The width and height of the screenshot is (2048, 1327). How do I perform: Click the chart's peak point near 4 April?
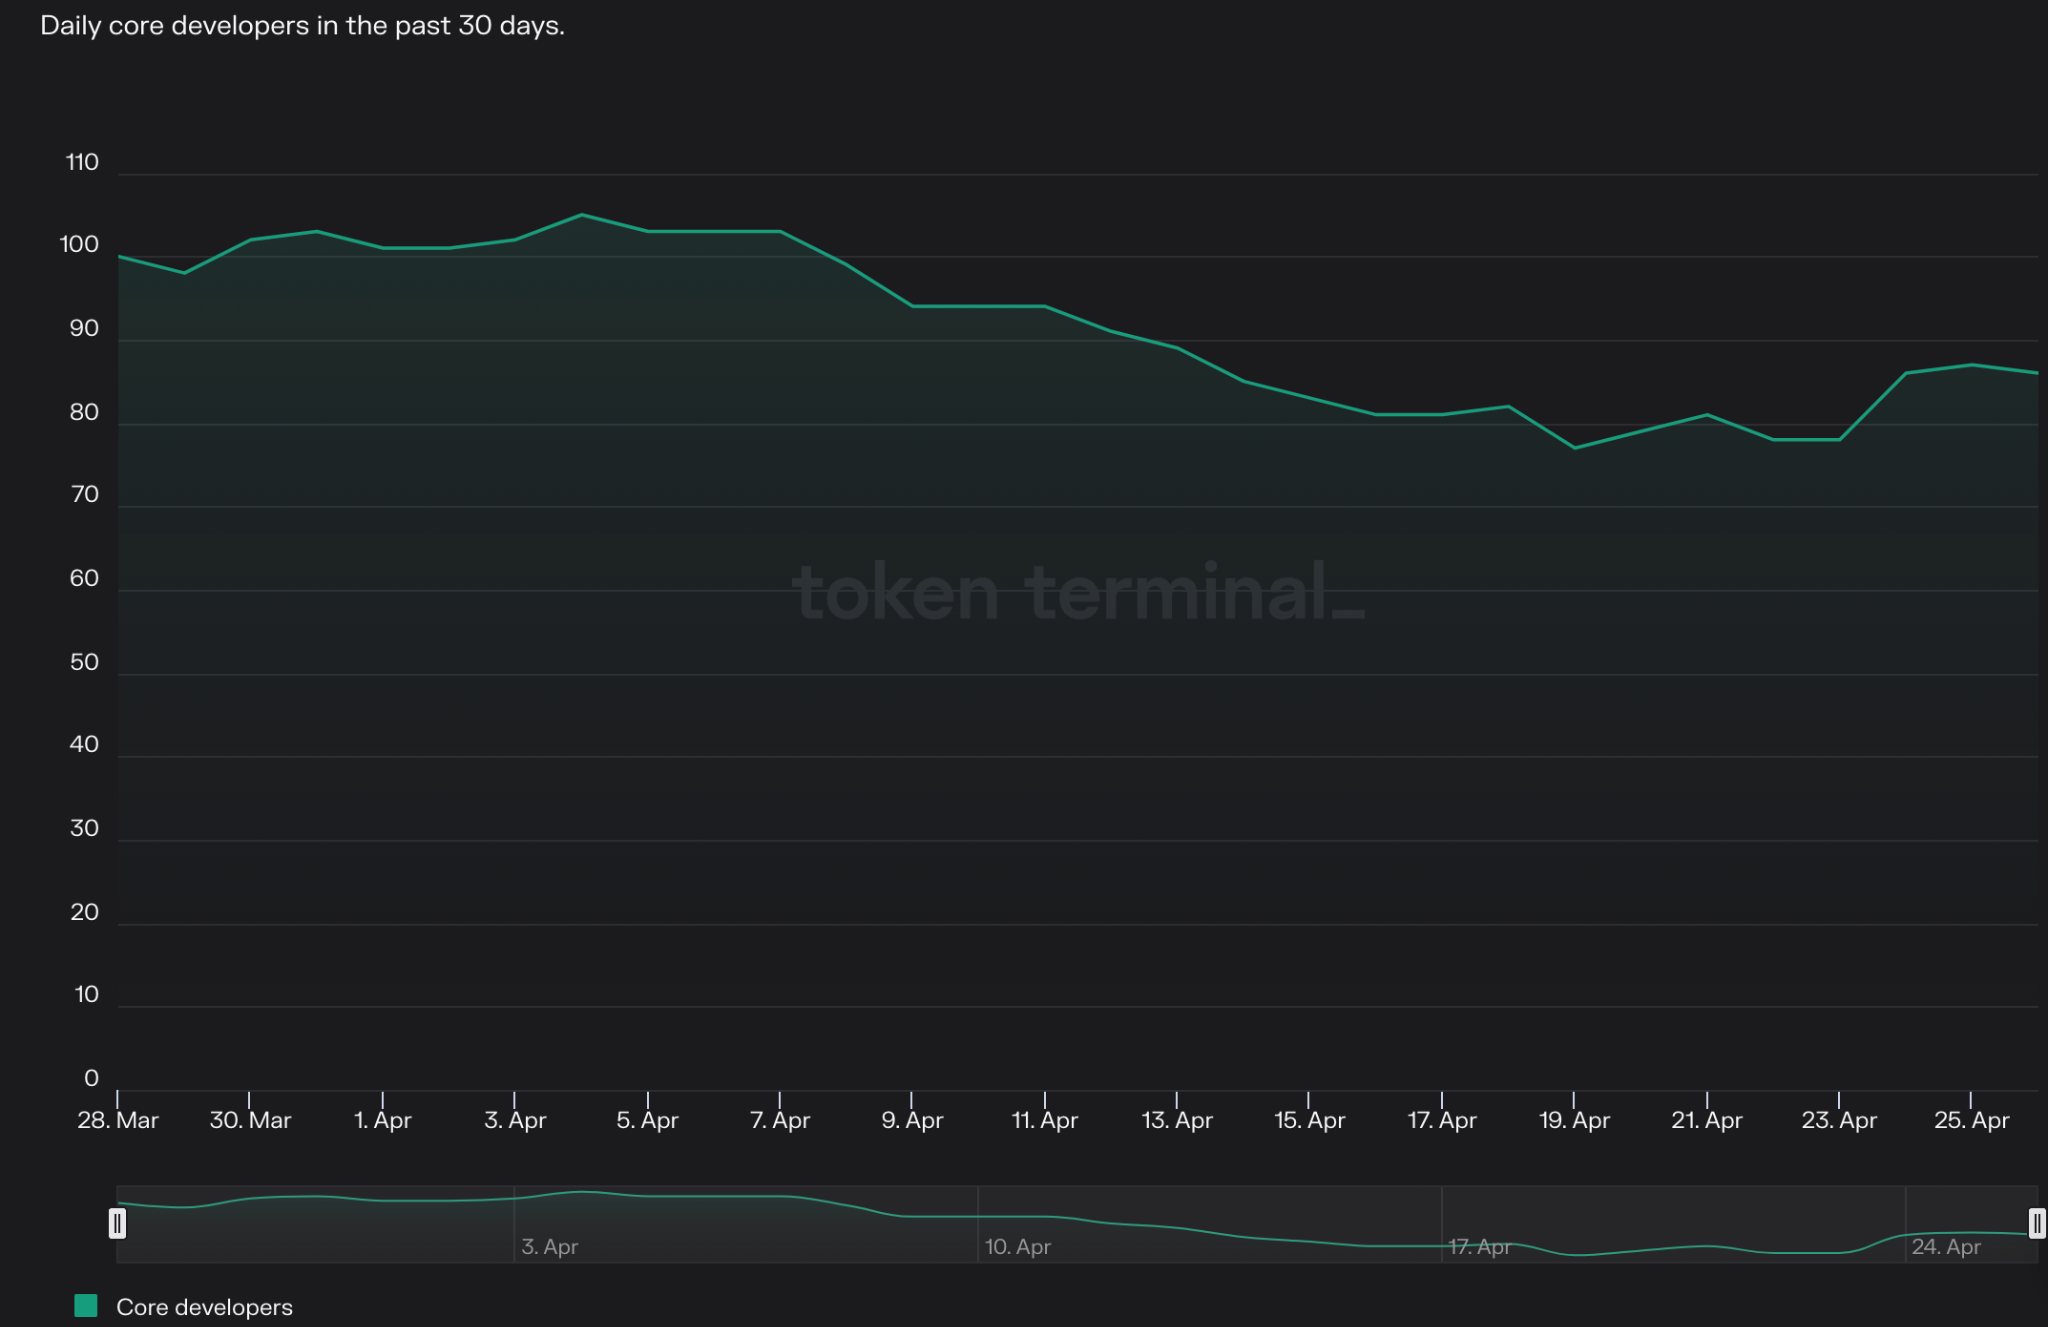[x=582, y=215]
